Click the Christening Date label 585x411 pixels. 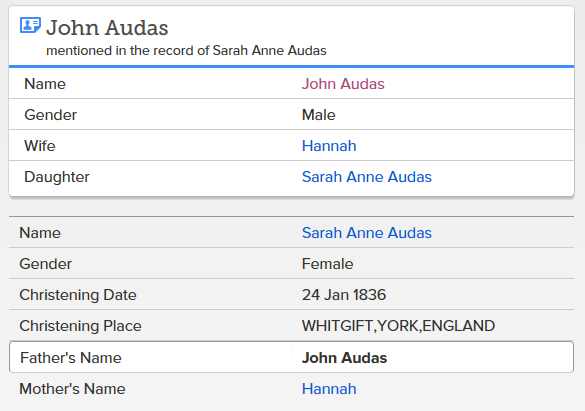78,295
